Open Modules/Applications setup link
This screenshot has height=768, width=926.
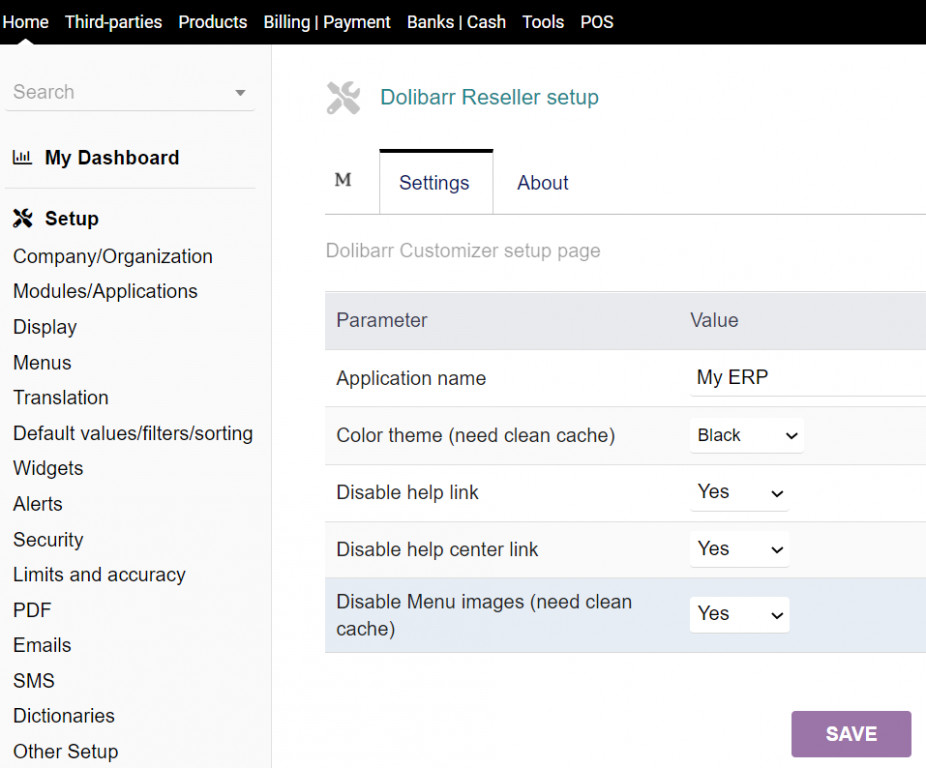tap(105, 292)
